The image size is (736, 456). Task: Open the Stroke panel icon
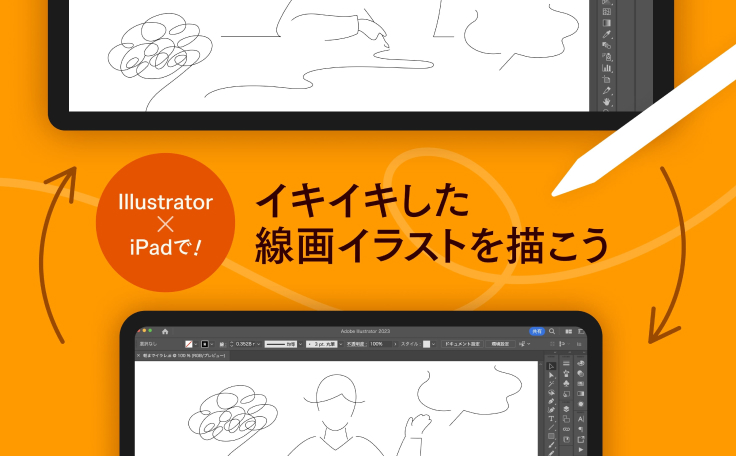pos(566,363)
